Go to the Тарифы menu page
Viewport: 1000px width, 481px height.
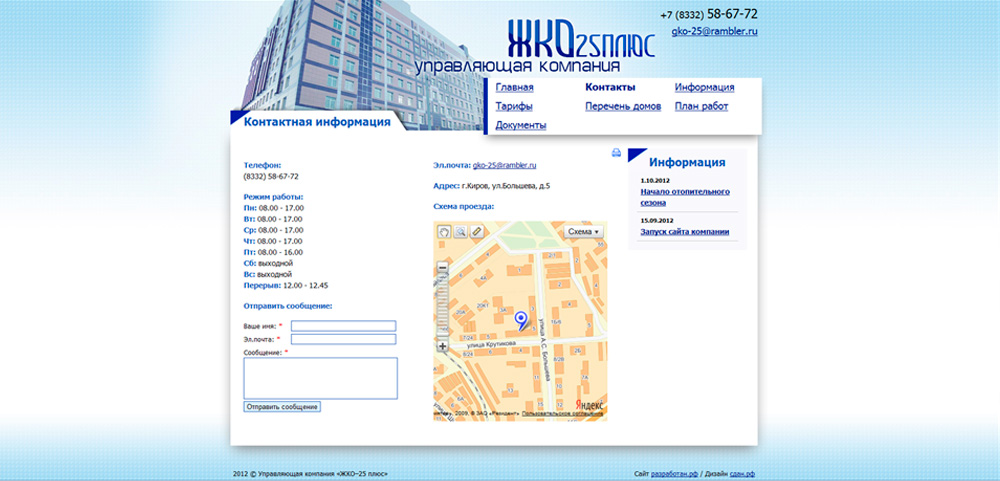513,106
